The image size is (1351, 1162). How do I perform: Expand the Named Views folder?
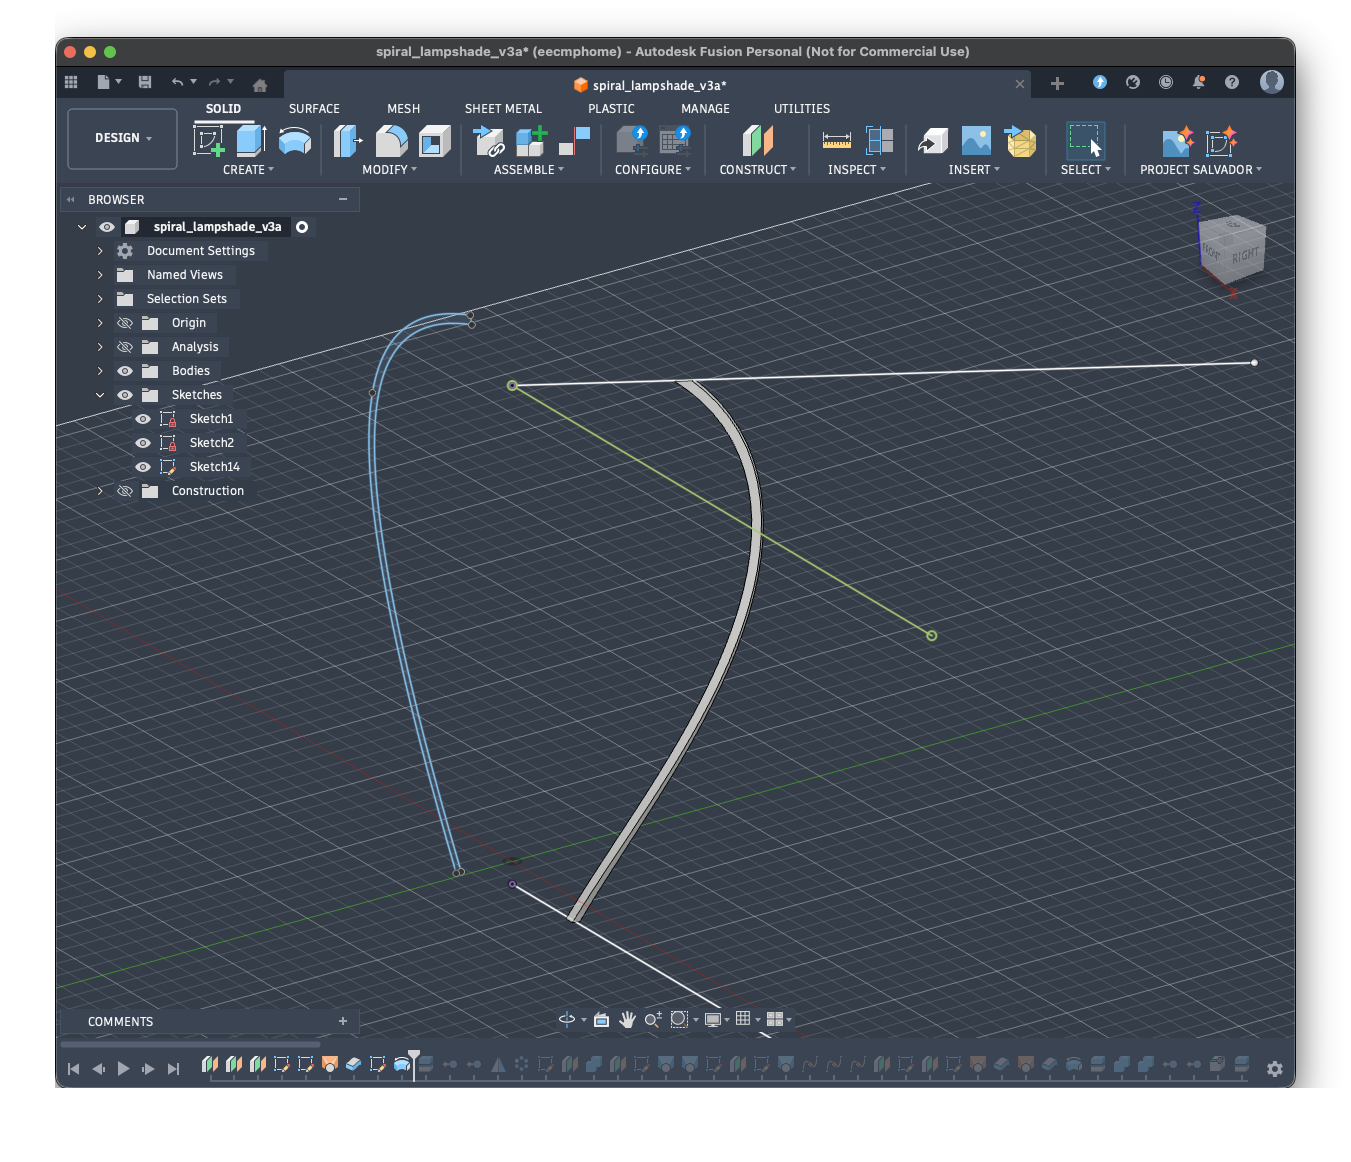(x=99, y=274)
